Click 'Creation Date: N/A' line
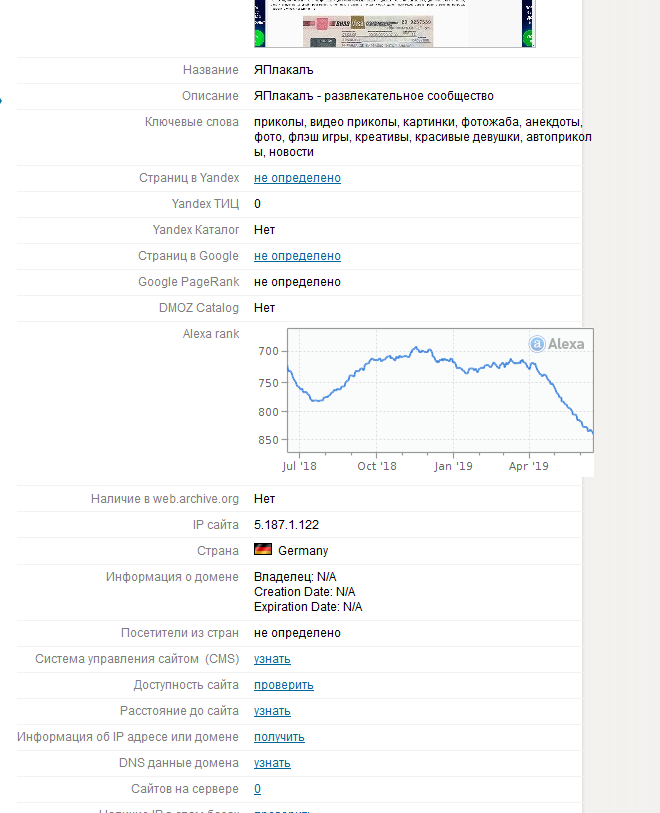The image size is (660, 813). point(305,592)
